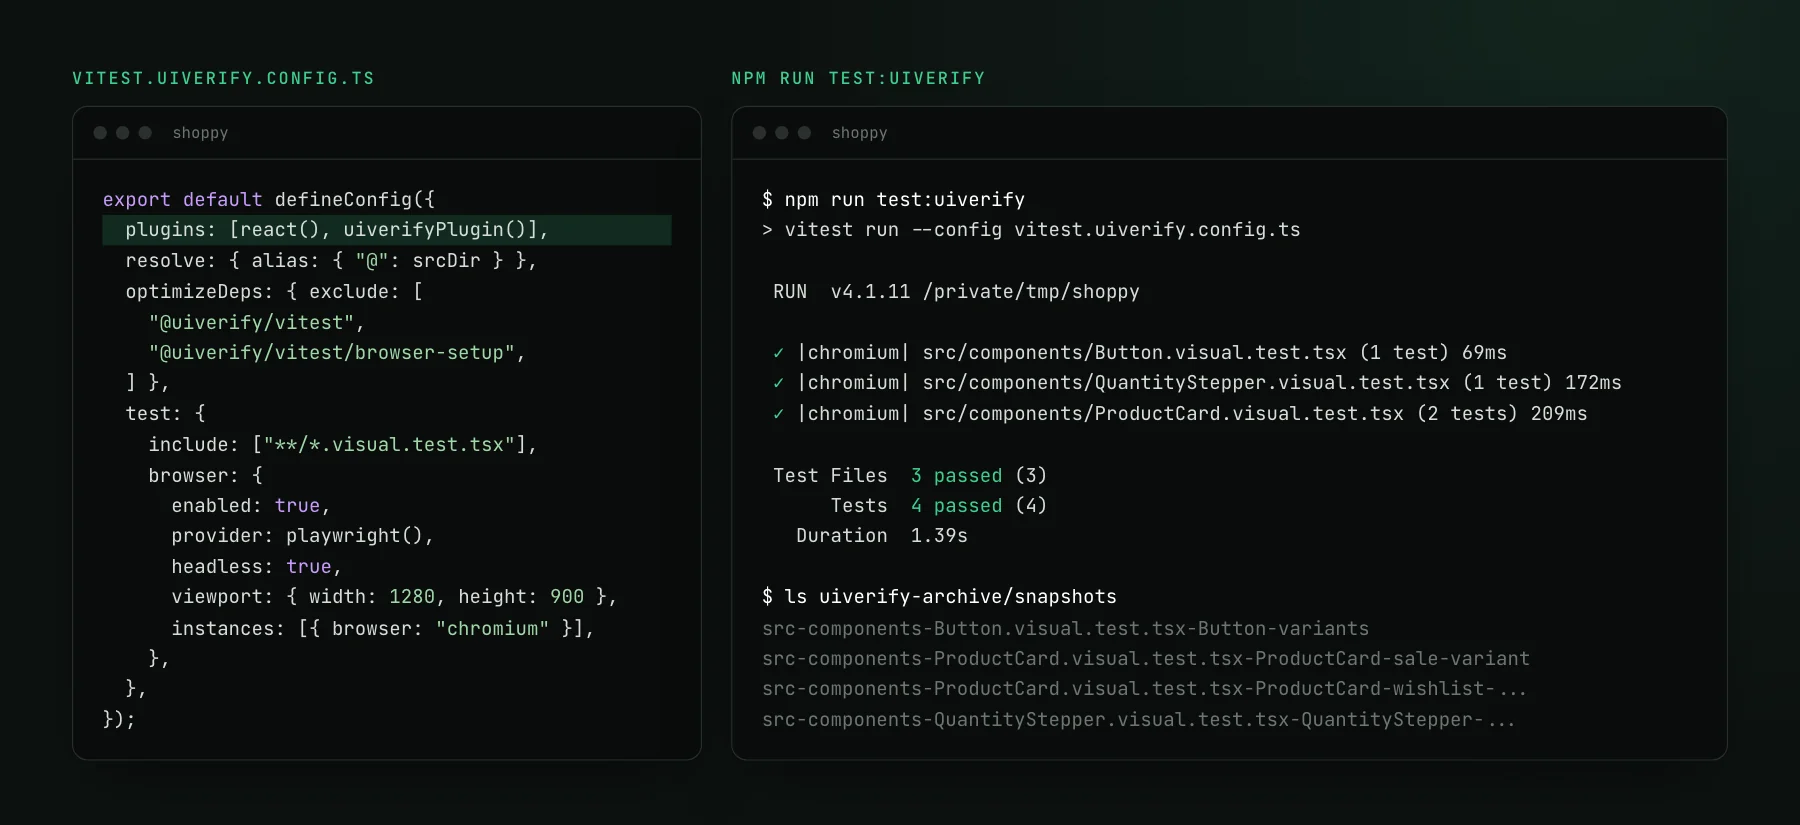This screenshot has width=1800, height=825.
Task: Click the instances browser "chromium" line
Action: [383, 629]
